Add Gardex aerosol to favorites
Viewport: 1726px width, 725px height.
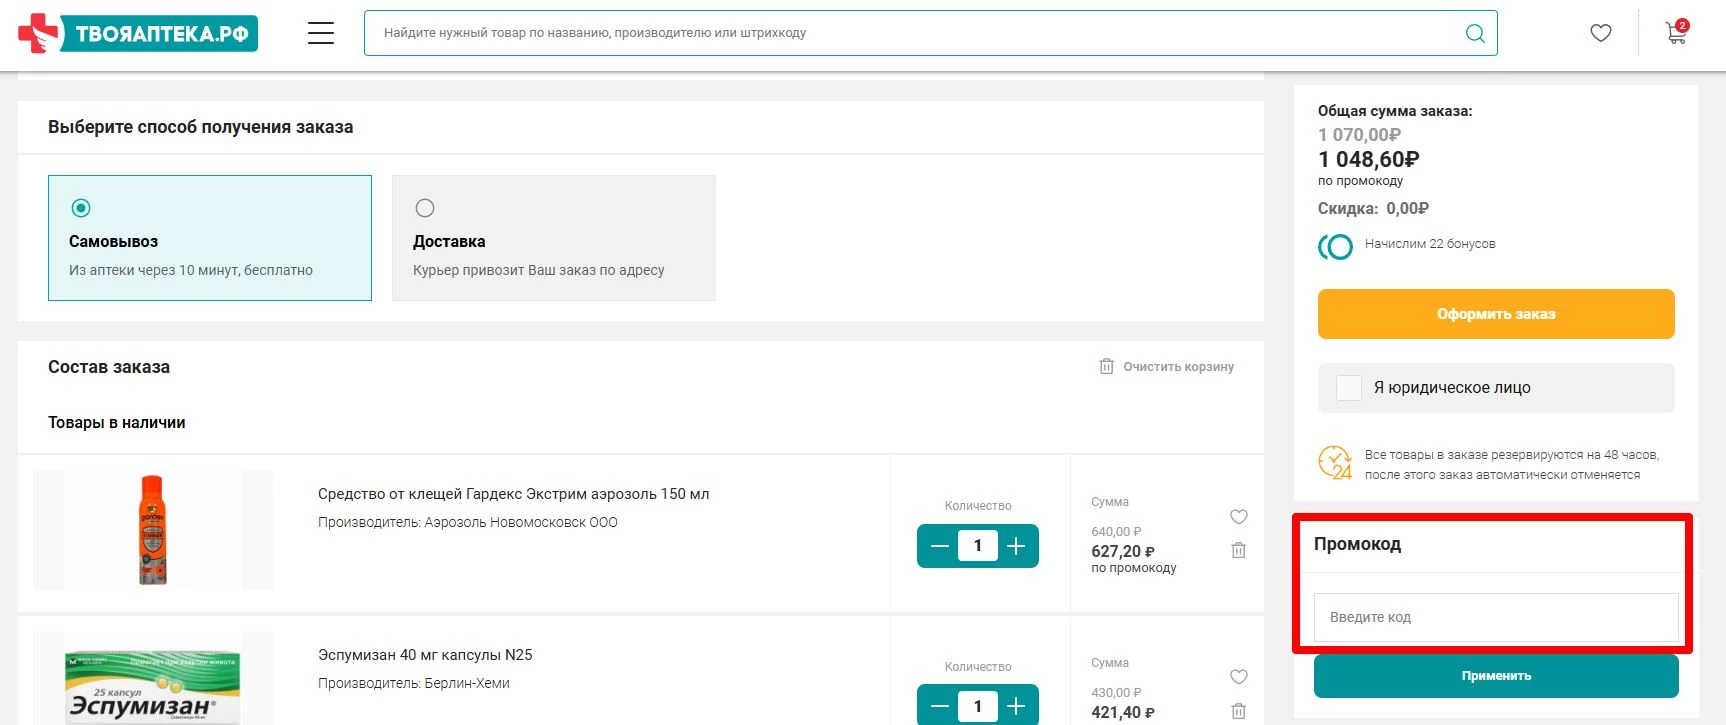click(x=1238, y=517)
